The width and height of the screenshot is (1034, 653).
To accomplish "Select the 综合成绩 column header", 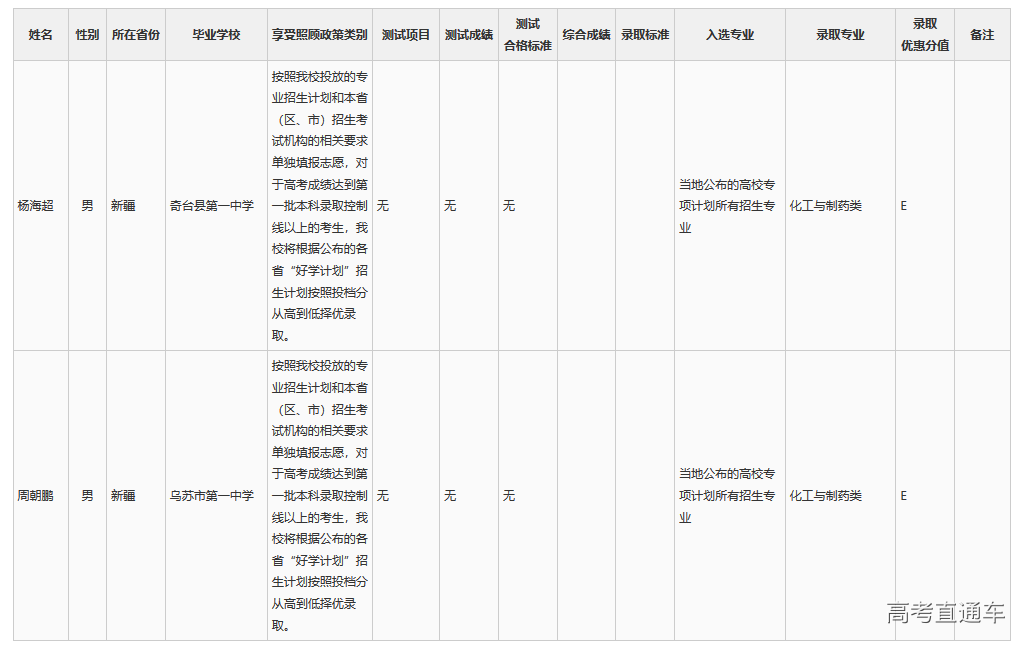I will point(586,33).
